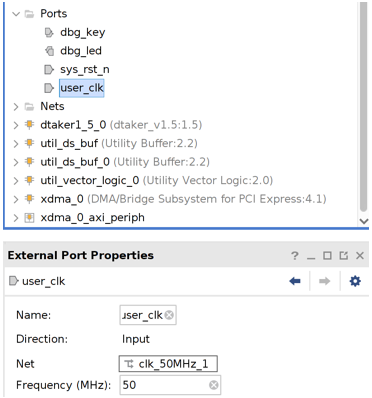Screen dimensions: 372x398
Task: Expand the util_vector_logic_0 node chevron
Action: click(16, 181)
